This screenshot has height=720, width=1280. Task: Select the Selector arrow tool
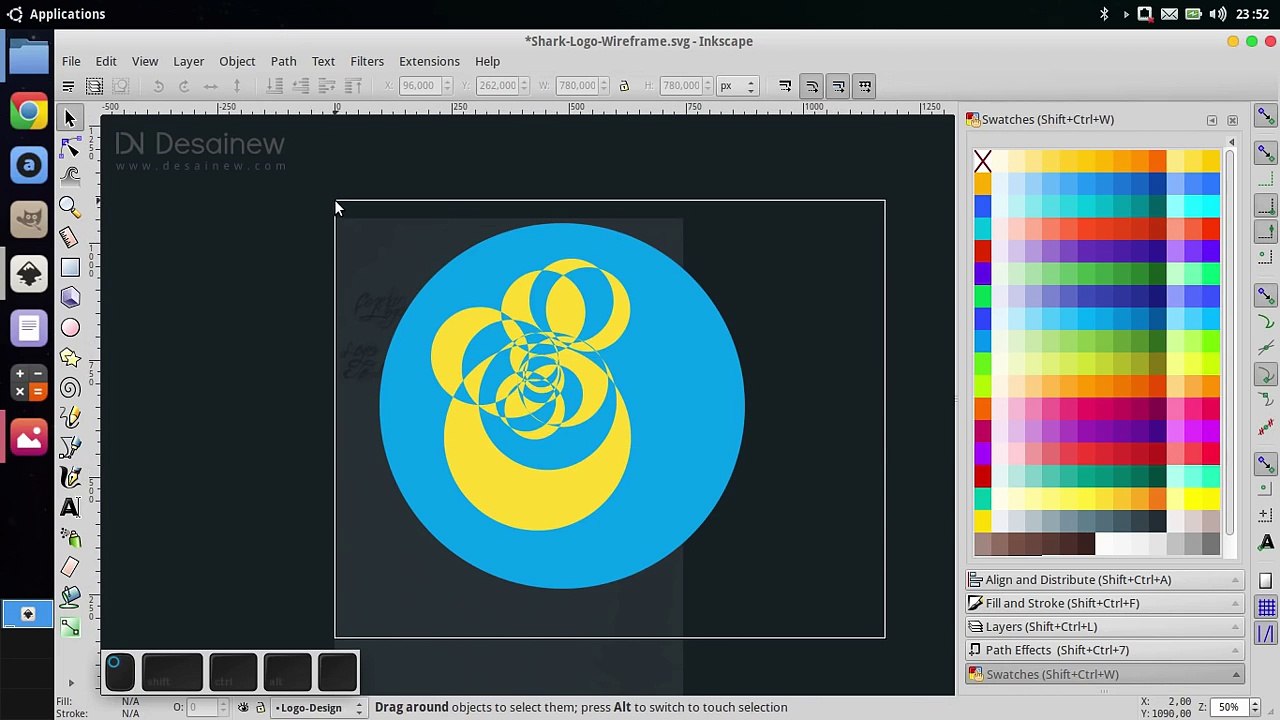70,119
